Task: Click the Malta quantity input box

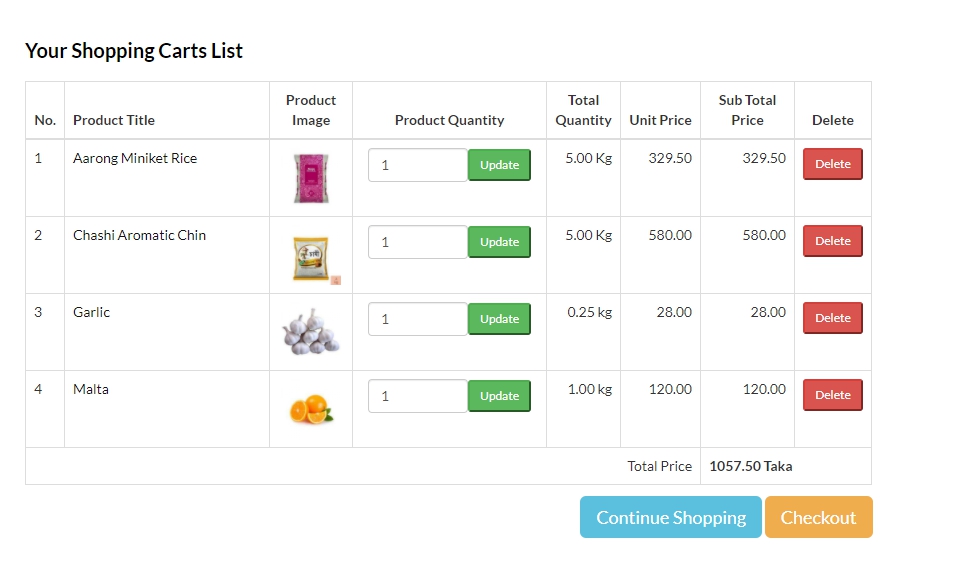Action: click(x=418, y=396)
